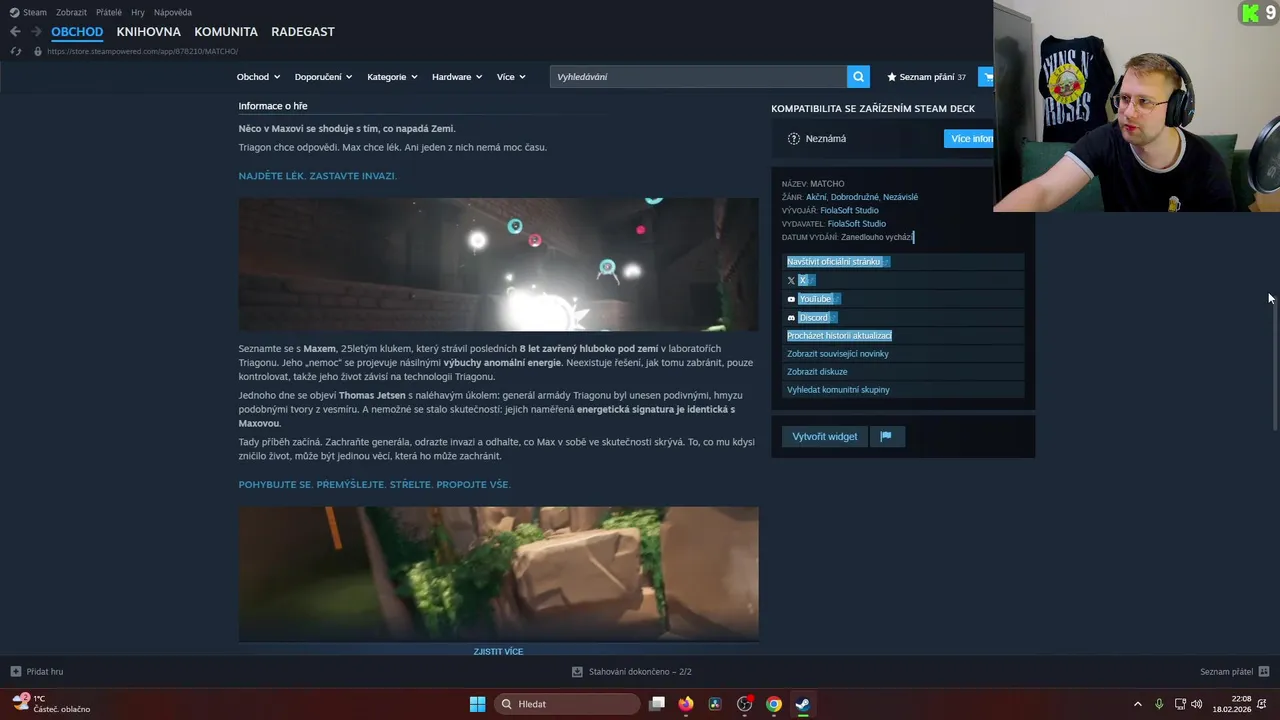Click the flag report icon button
The width and height of the screenshot is (1280, 720).
click(886, 436)
